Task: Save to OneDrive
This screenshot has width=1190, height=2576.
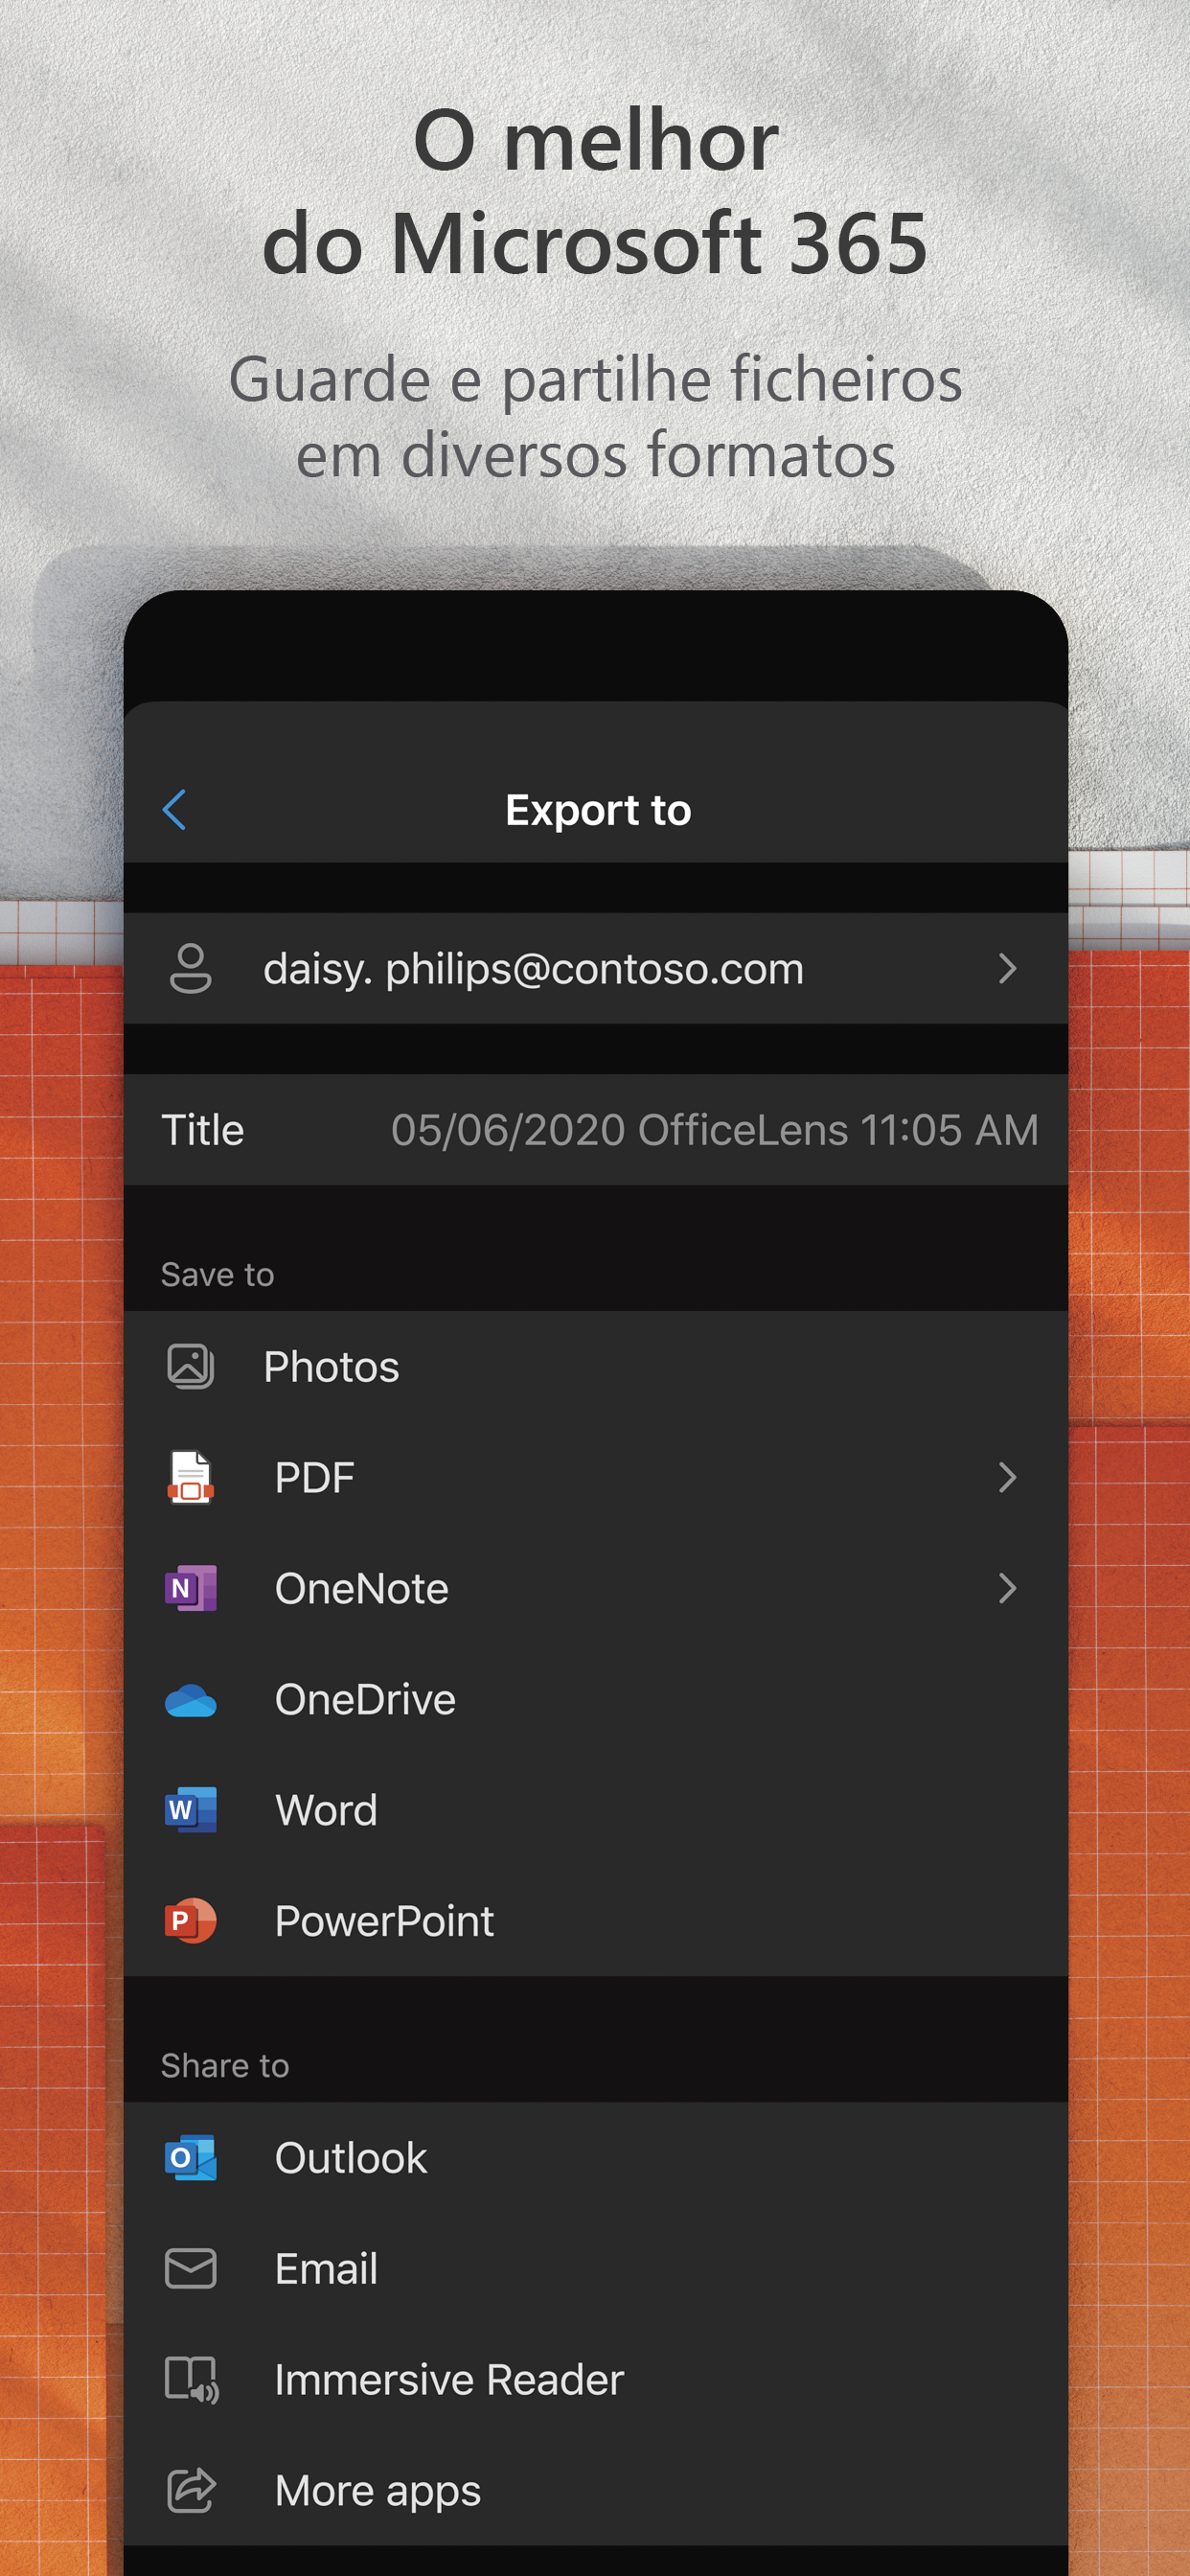Action: [595, 1699]
